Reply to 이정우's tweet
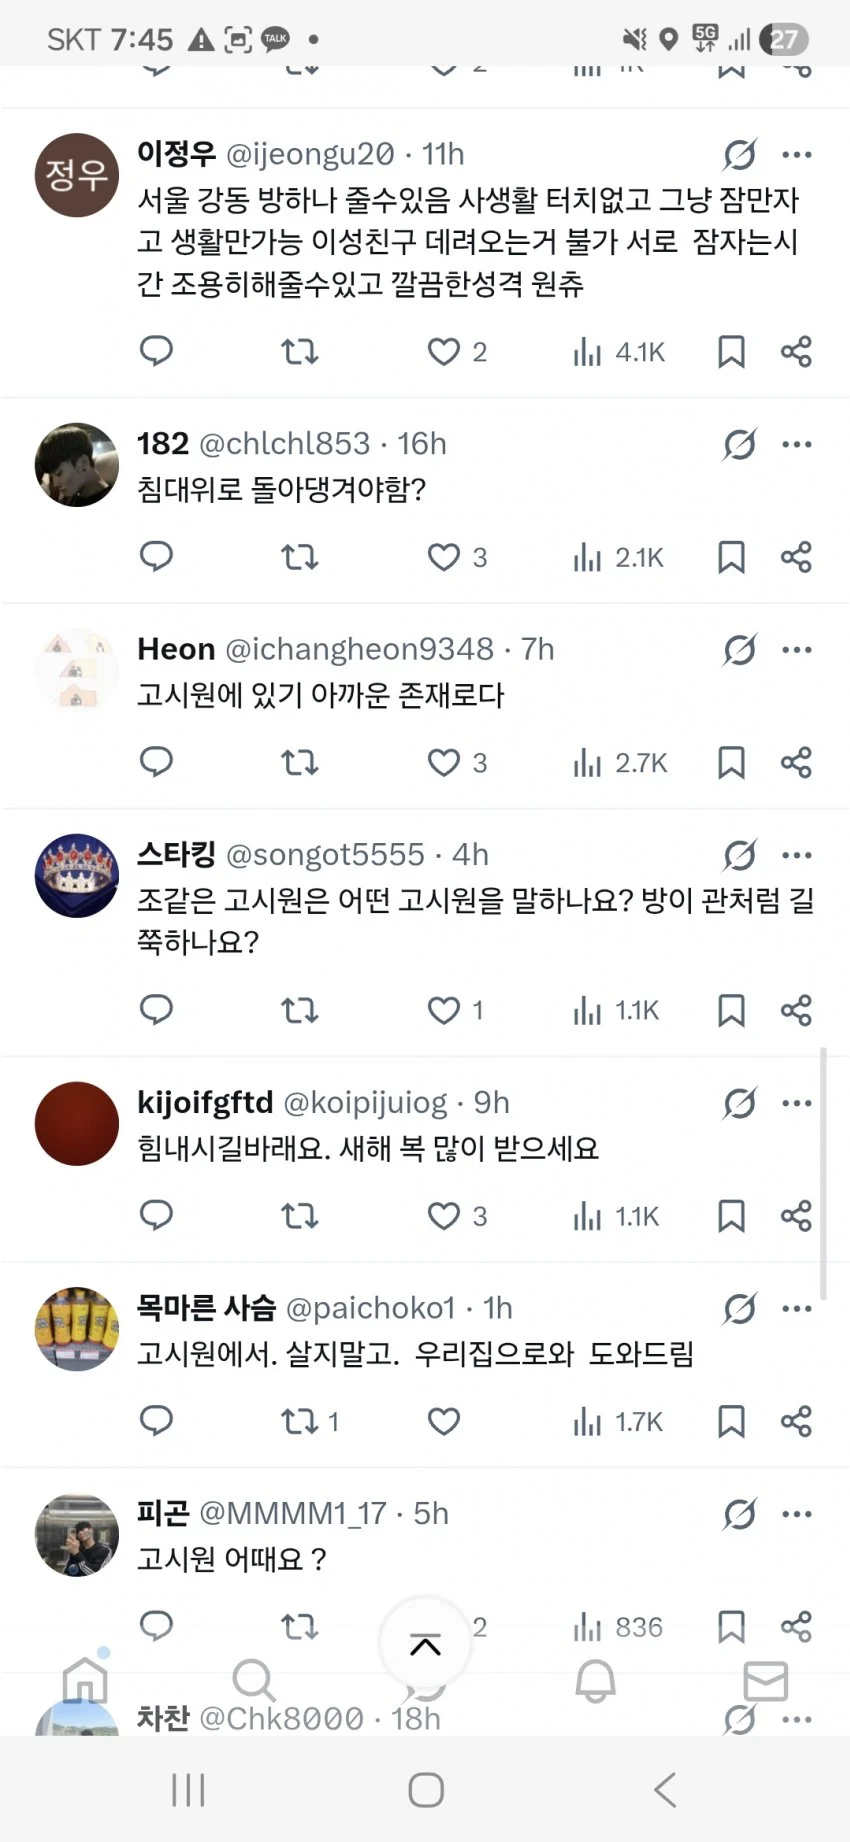The image size is (850, 1842). coord(156,351)
